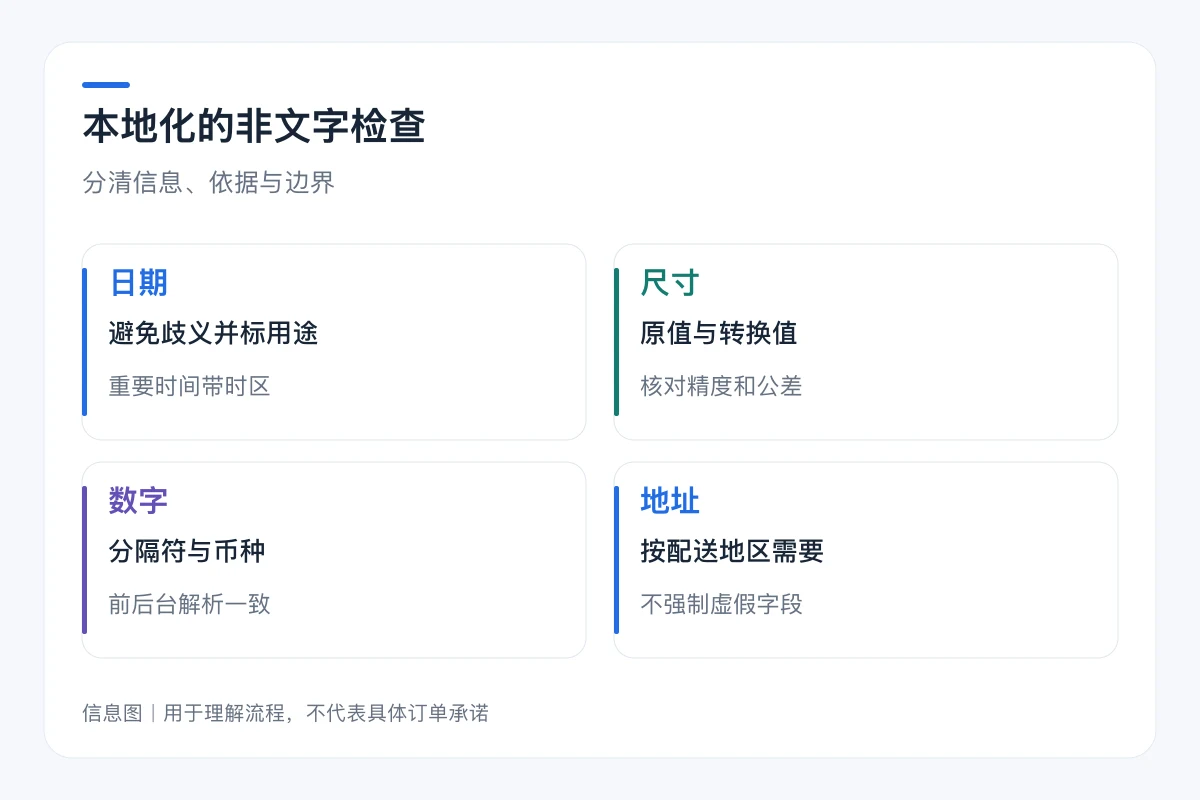The height and width of the screenshot is (800, 1200).
Task: Open the 数字 card heading
Action: click(138, 501)
